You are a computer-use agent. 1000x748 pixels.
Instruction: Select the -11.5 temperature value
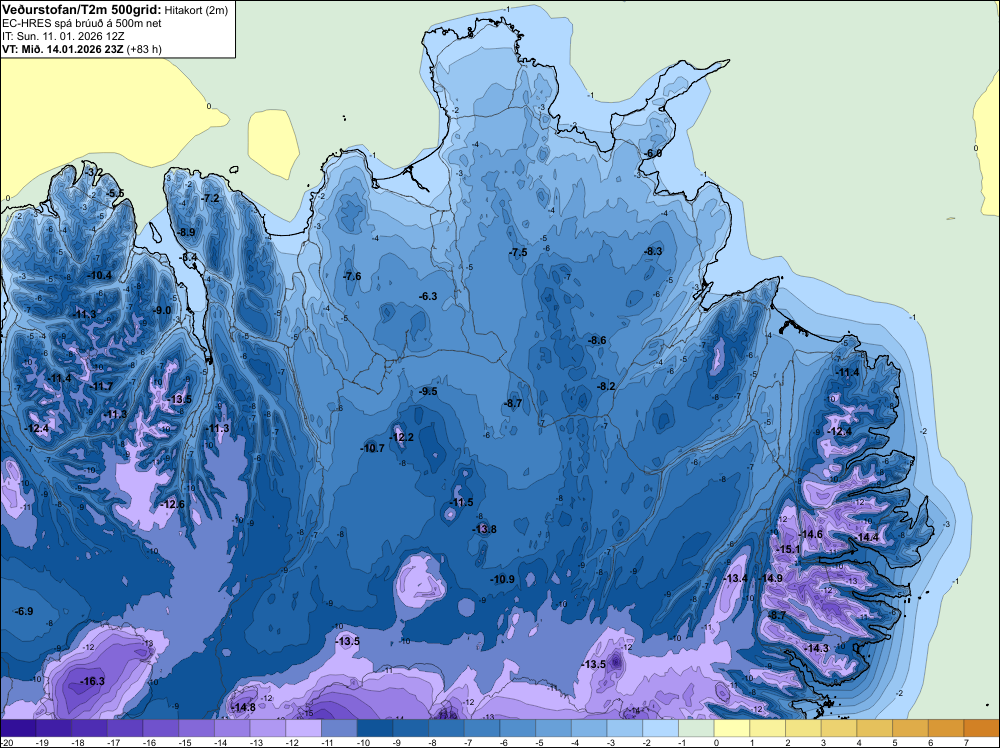pyautogui.click(x=461, y=502)
